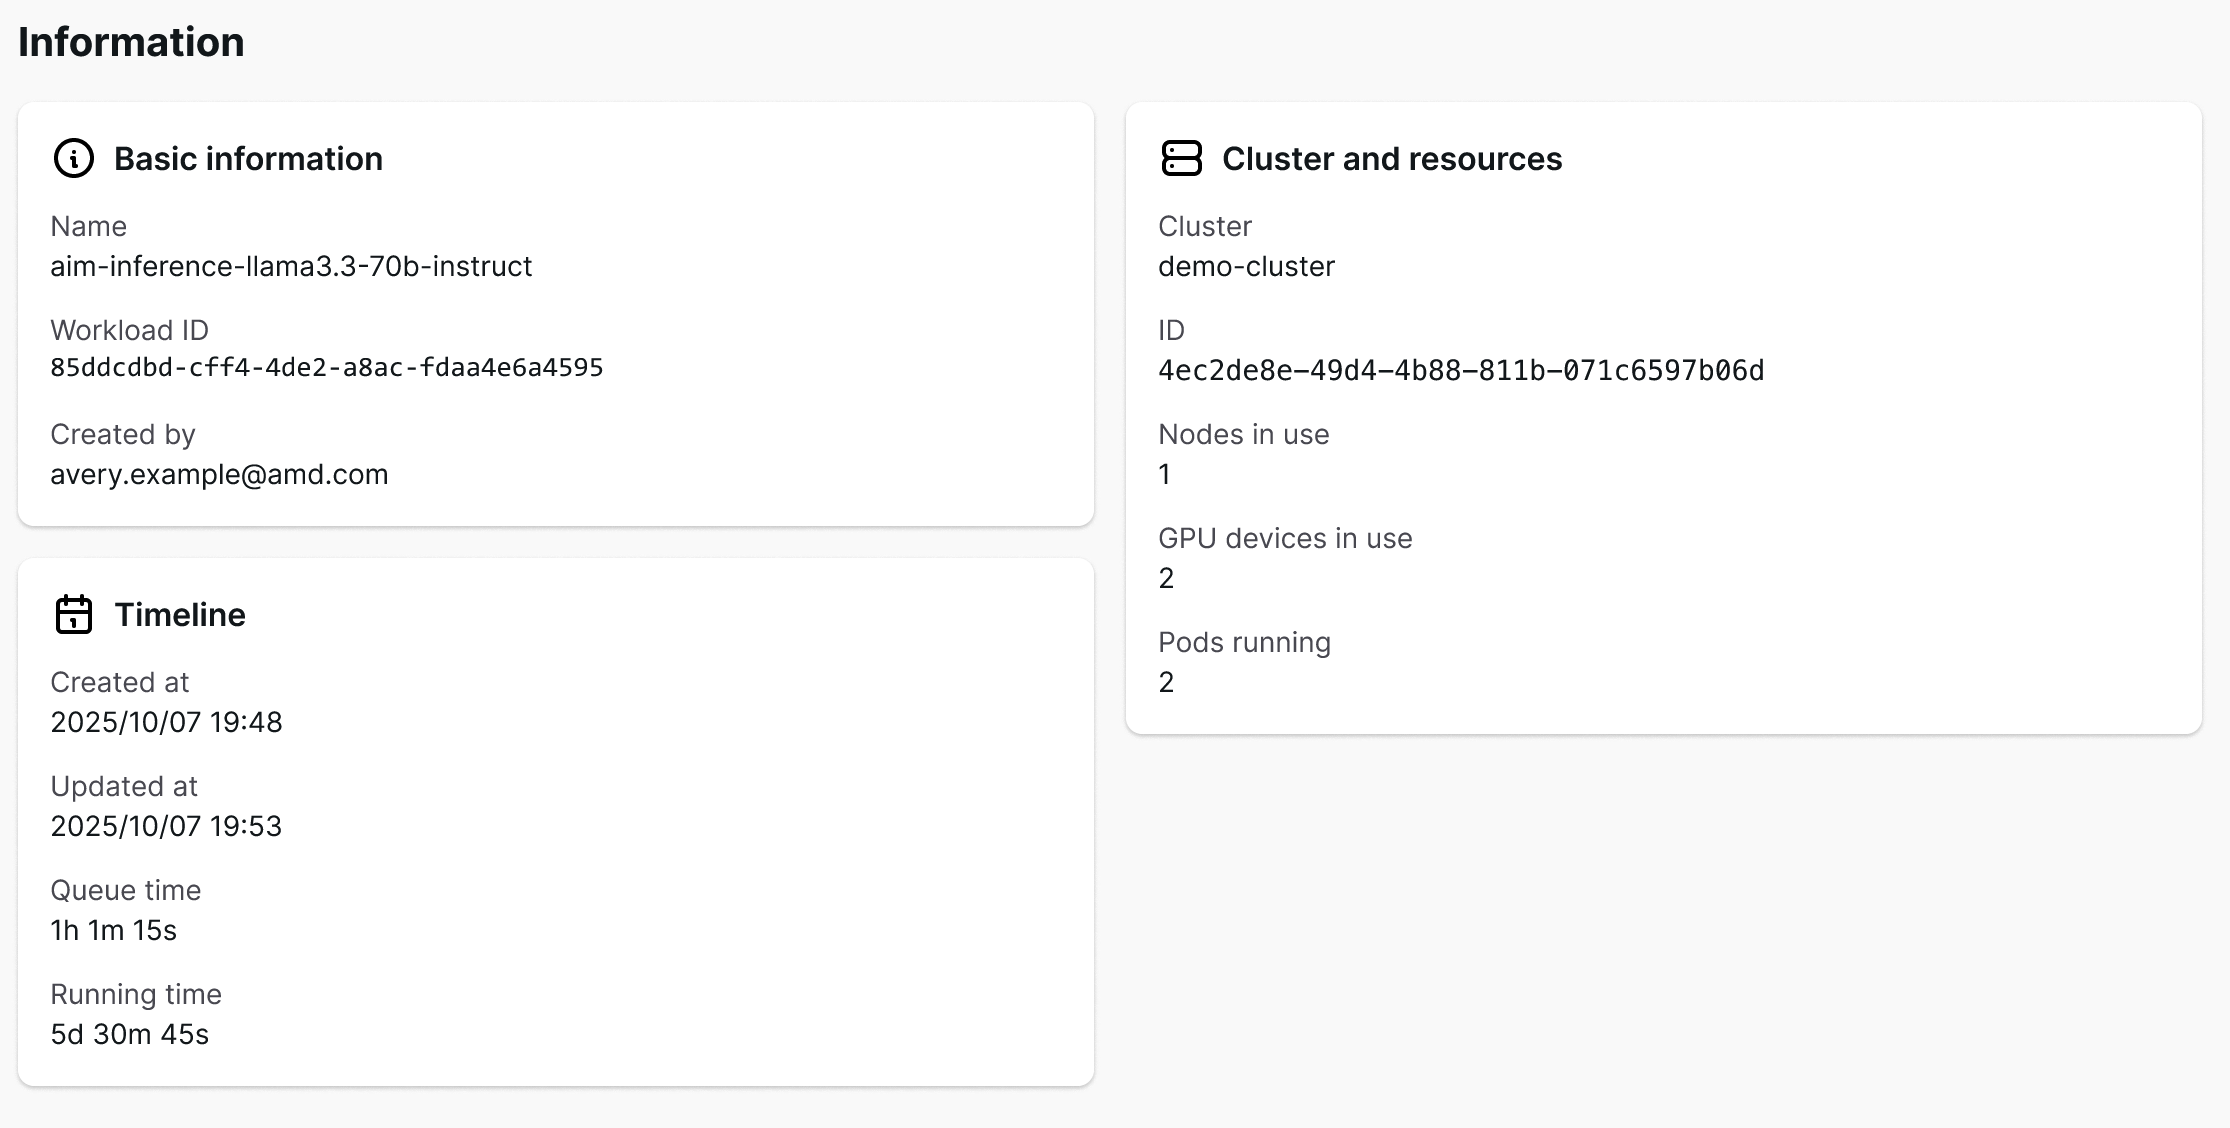Click the Information page heading
The height and width of the screenshot is (1128, 2230).
pyautogui.click(x=131, y=42)
